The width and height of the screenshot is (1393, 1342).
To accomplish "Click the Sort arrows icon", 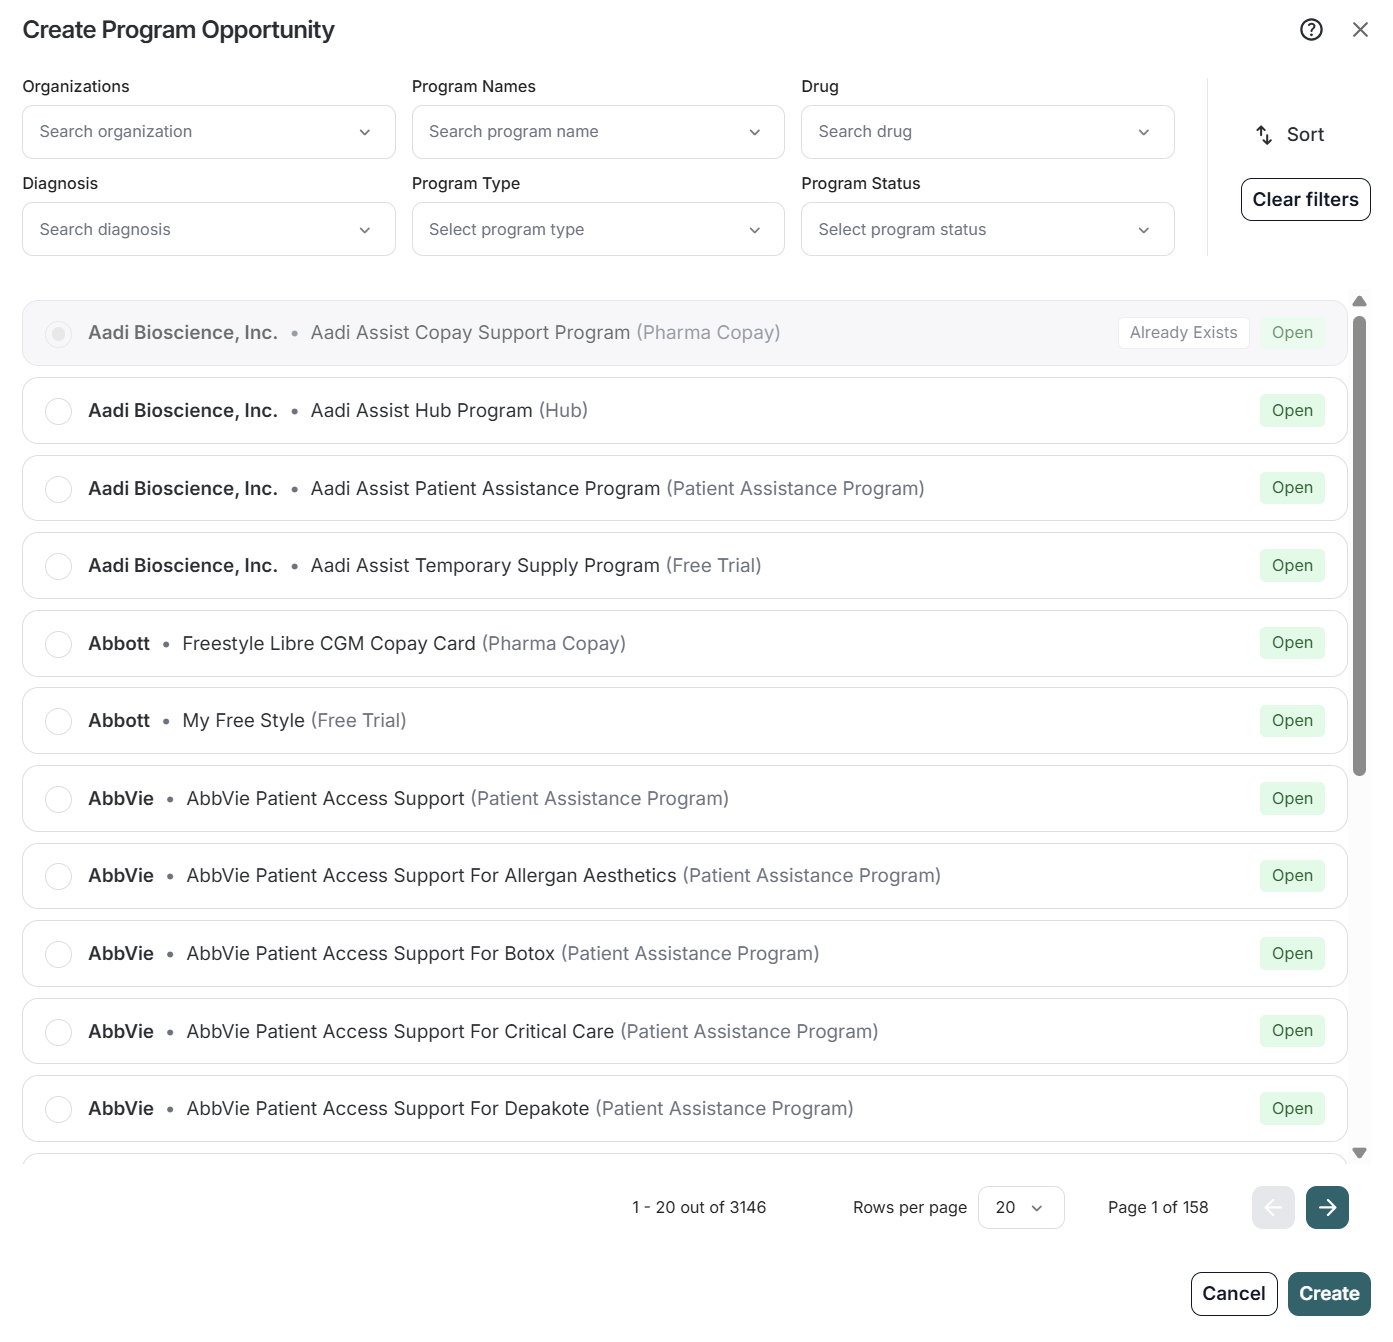I will tap(1265, 135).
